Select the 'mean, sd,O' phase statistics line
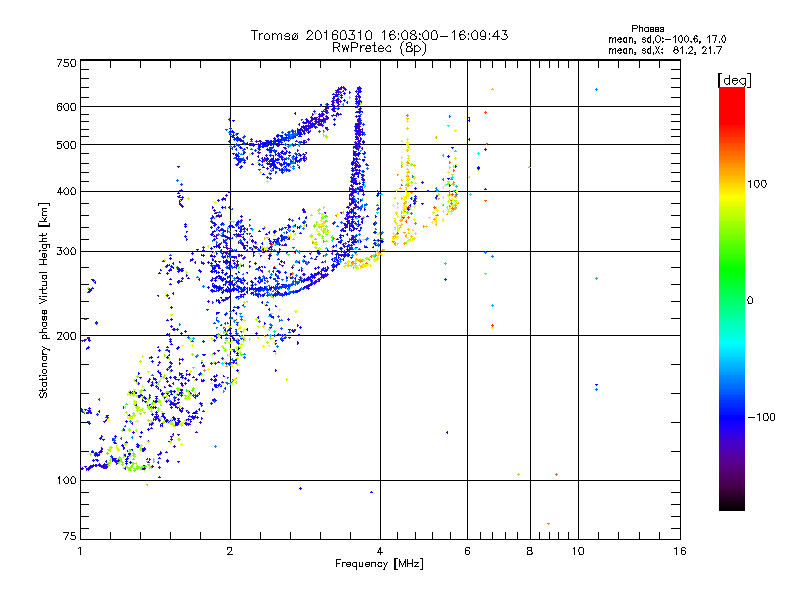 click(667, 39)
